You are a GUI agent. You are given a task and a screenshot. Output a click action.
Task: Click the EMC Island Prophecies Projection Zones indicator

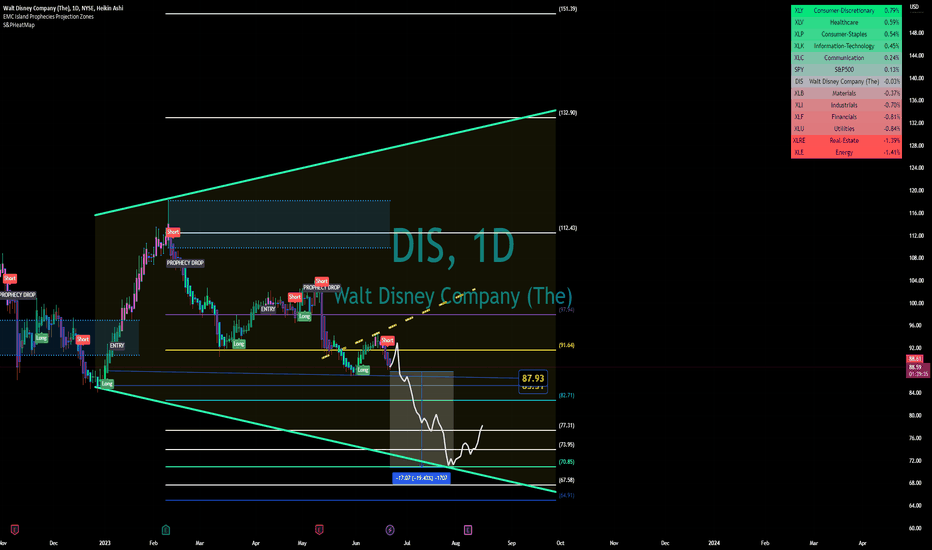(48, 17)
